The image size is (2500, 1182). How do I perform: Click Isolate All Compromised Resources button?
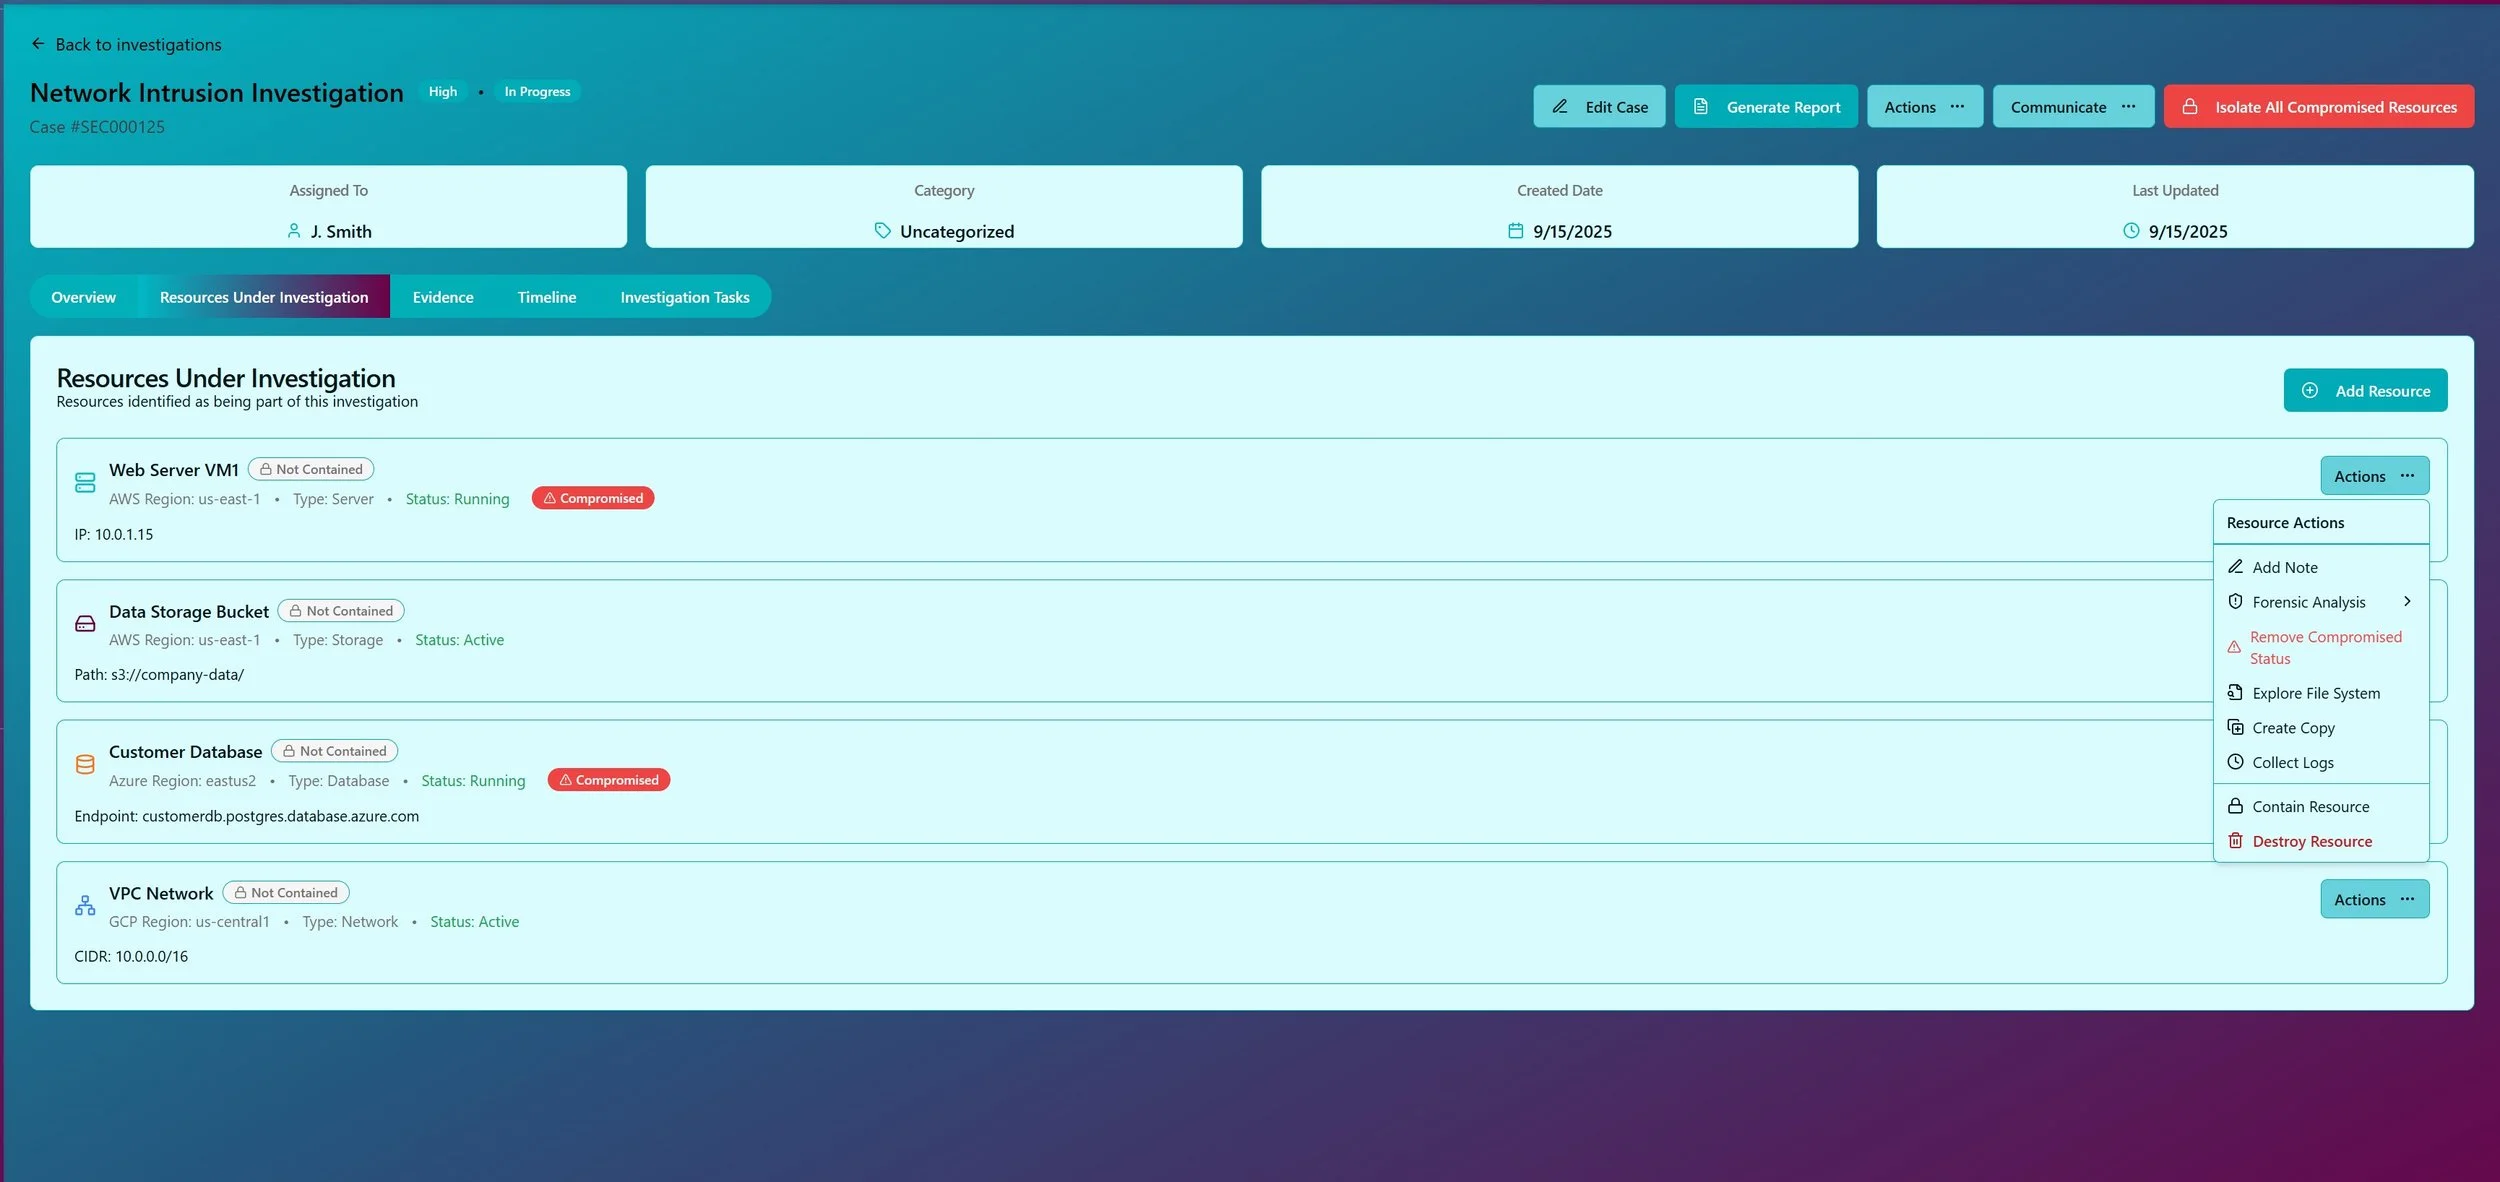point(2318,107)
